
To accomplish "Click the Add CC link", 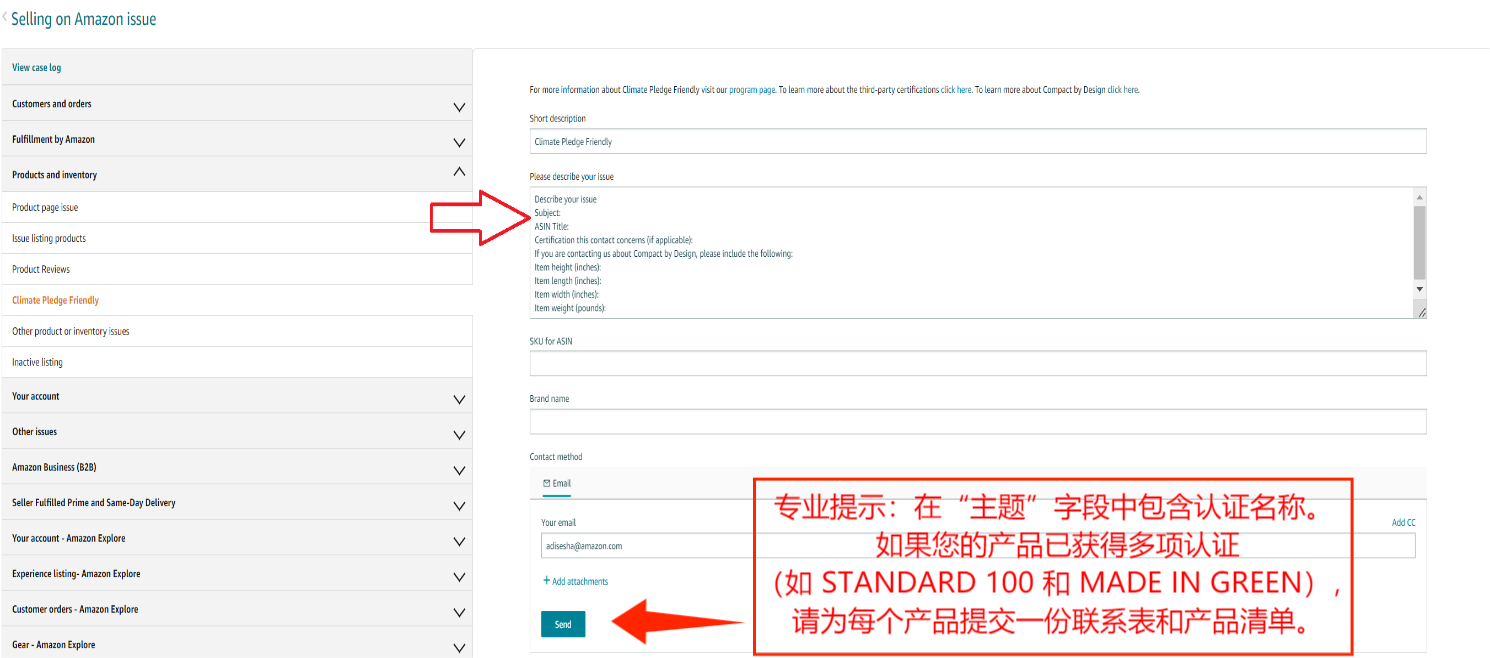I will pyautogui.click(x=1404, y=522).
